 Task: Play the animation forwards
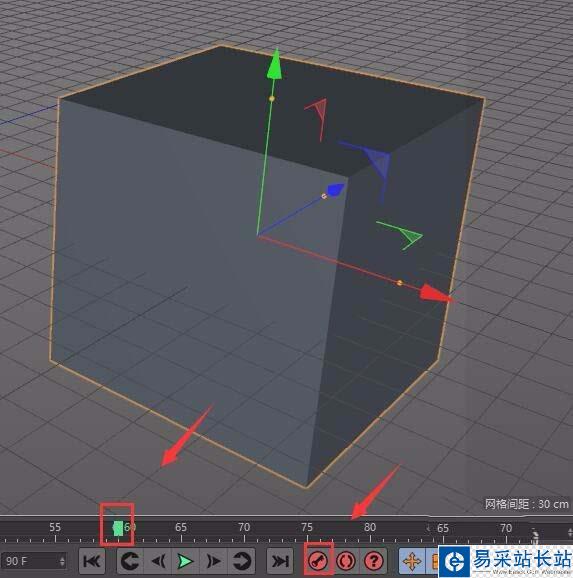185,561
